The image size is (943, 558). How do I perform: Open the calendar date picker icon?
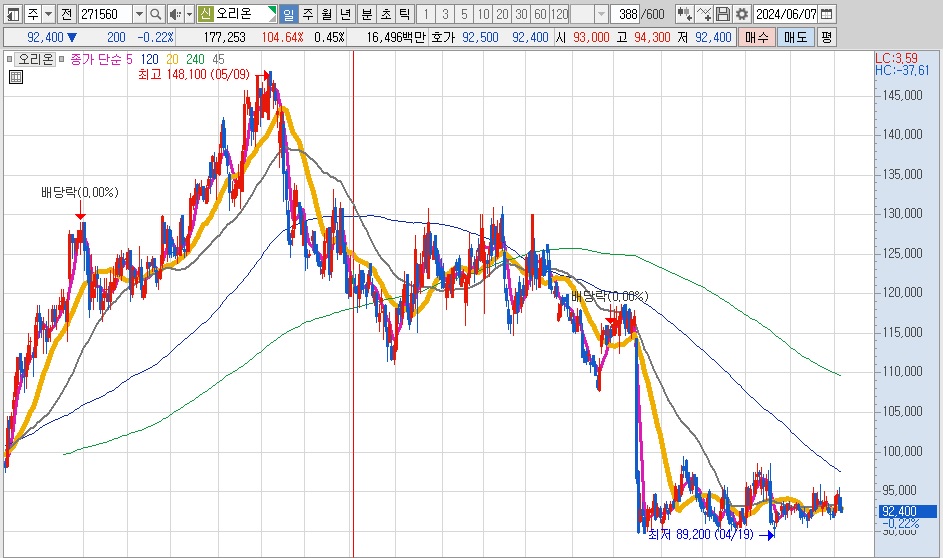(x=827, y=14)
